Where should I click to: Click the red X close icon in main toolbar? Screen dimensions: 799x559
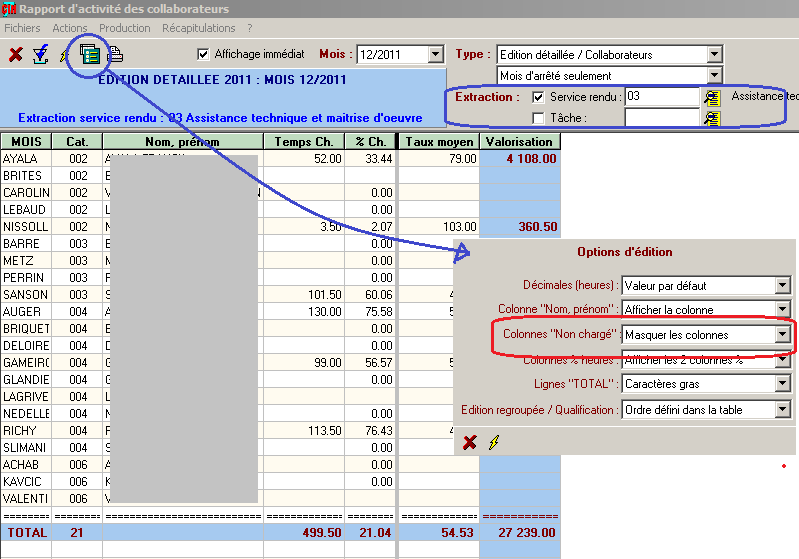point(16,54)
